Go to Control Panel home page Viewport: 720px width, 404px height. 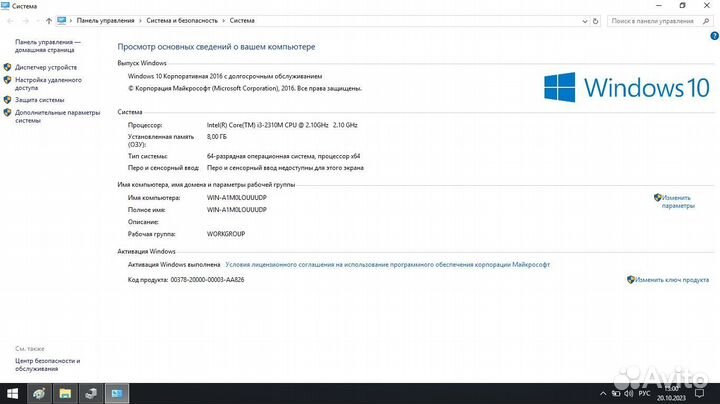48,46
